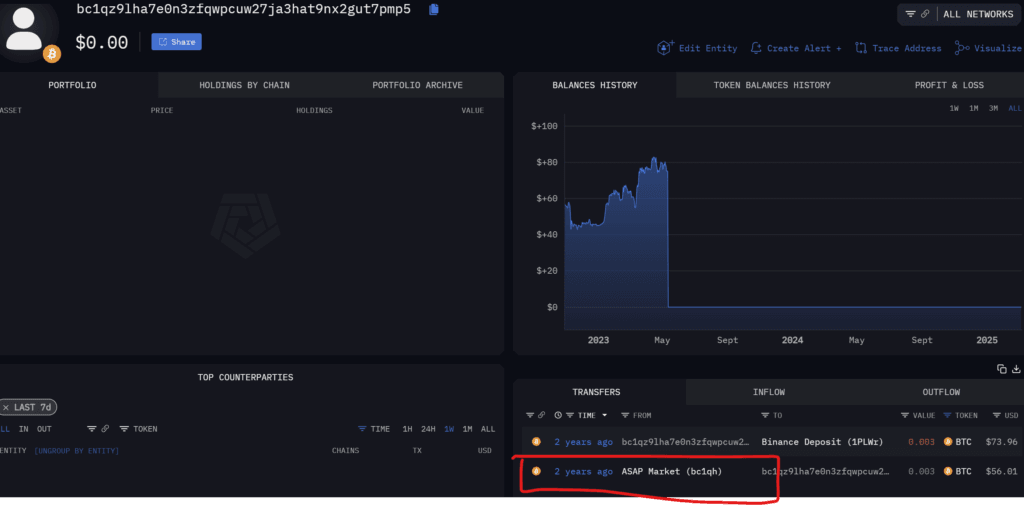Click the Visualize graph icon
Image resolution: width=1024 pixels, height=505 pixels.
[962, 48]
